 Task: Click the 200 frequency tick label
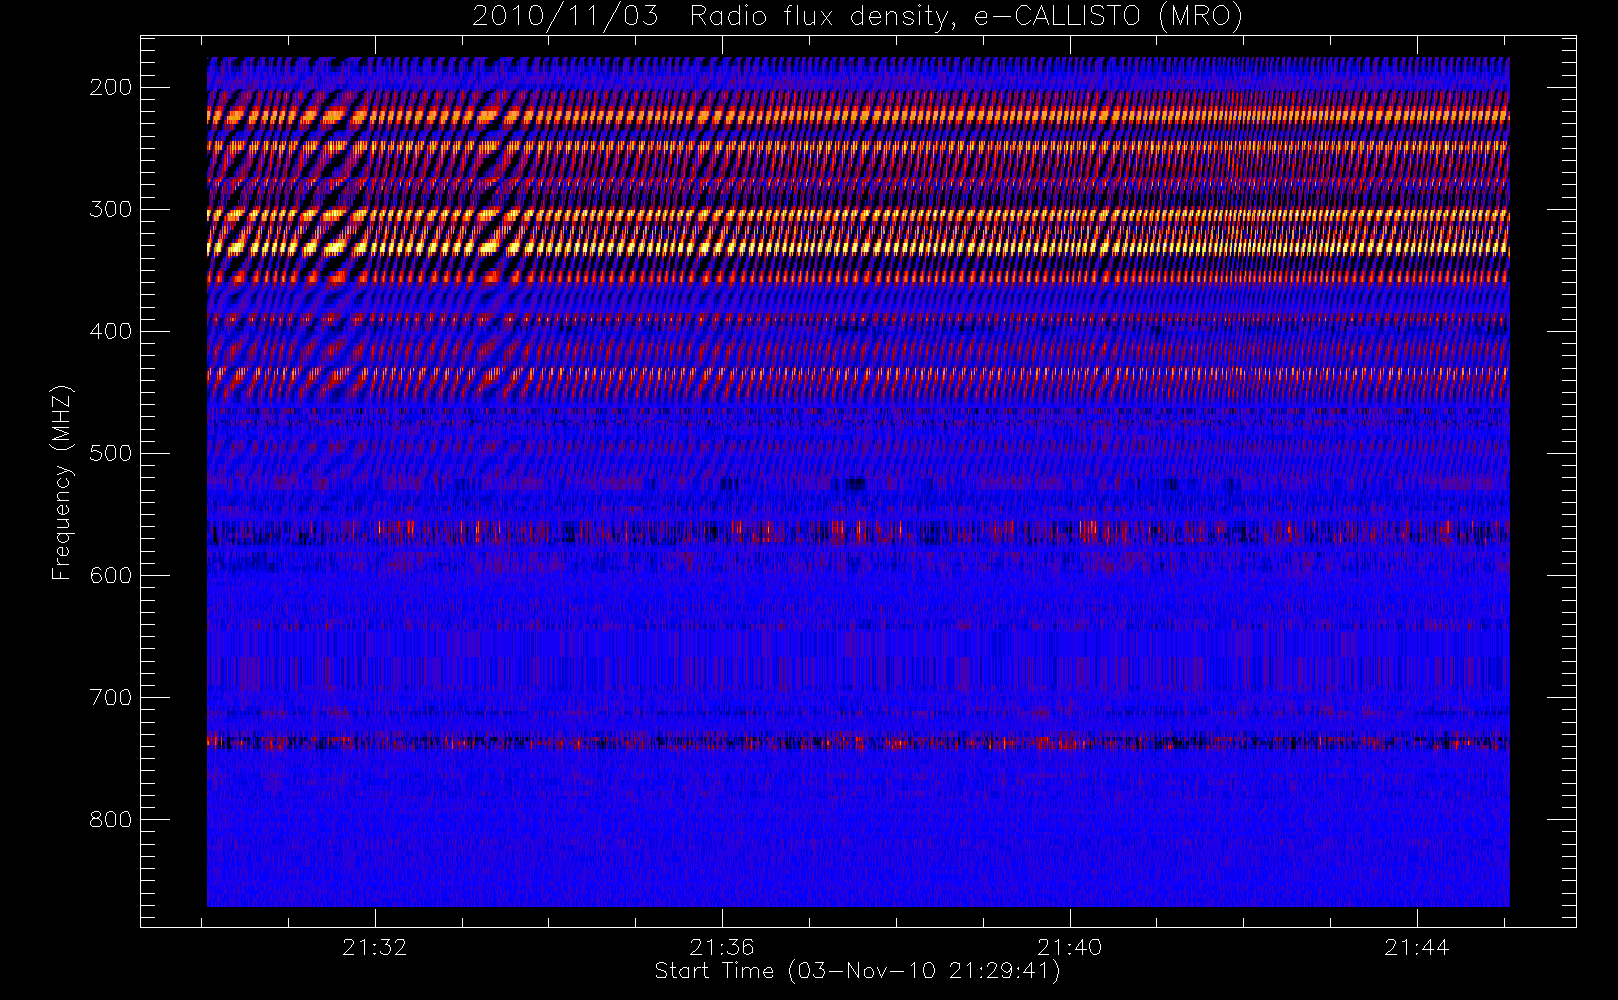click(110, 88)
